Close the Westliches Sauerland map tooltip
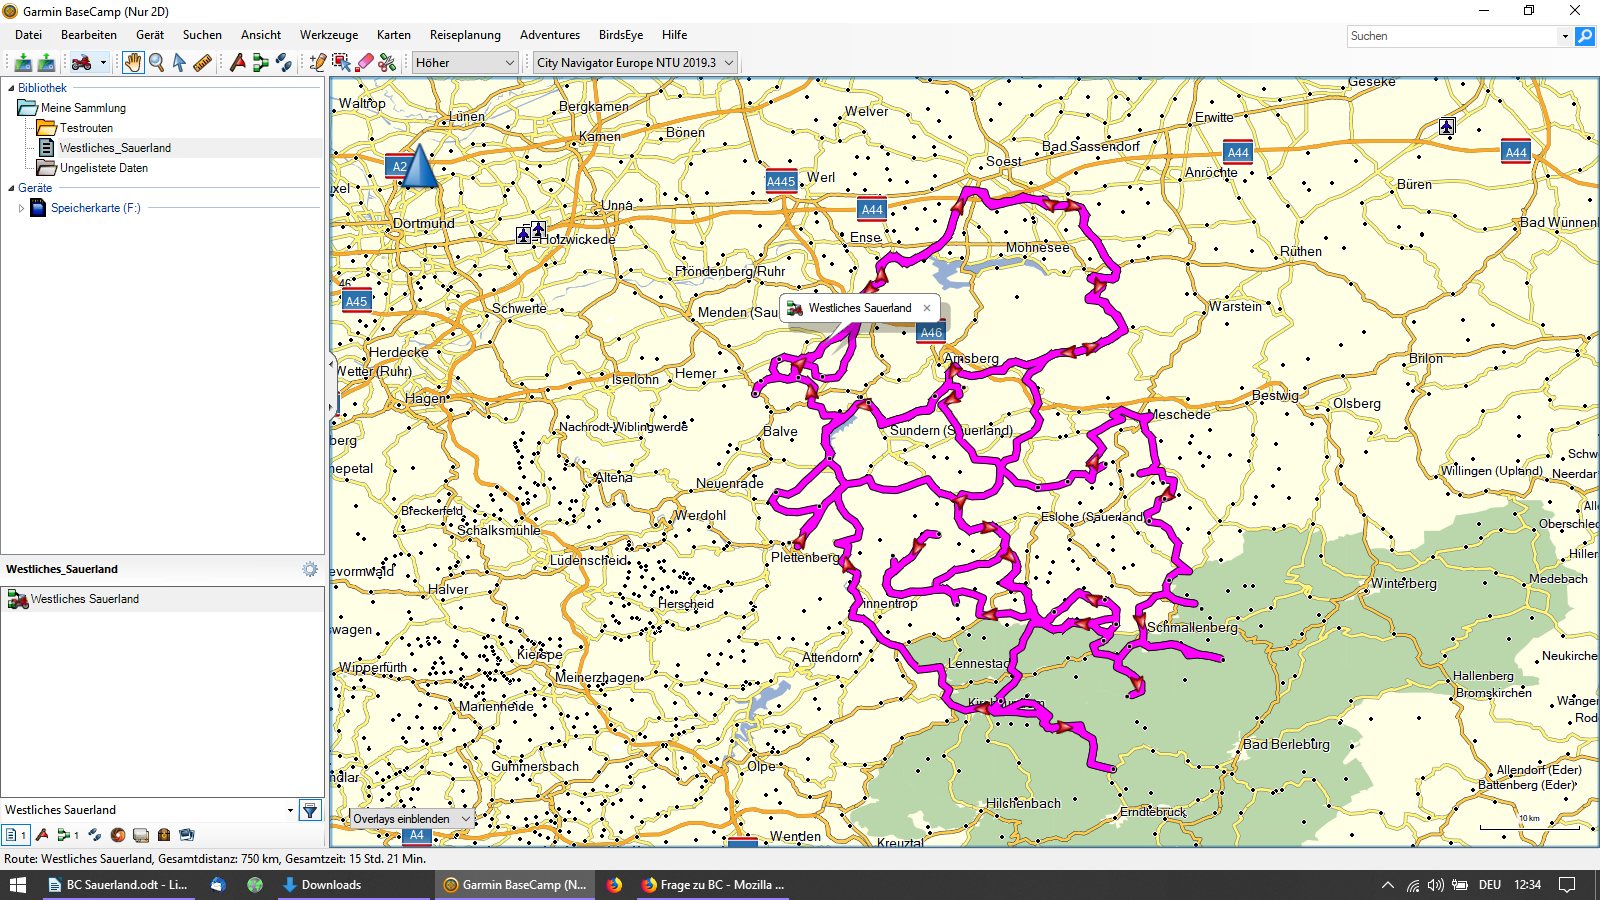Image resolution: width=1600 pixels, height=900 pixels. point(927,308)
